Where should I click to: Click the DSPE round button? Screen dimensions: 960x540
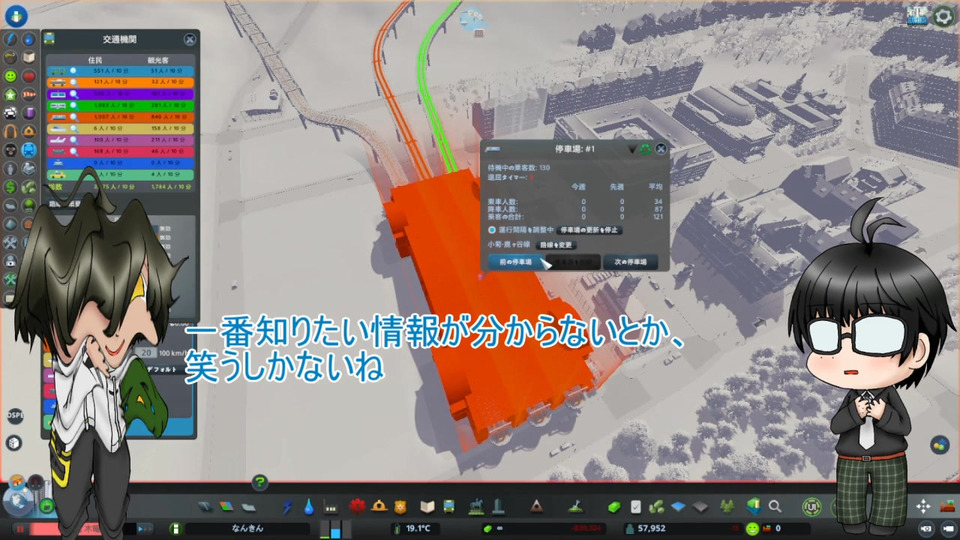15,415
